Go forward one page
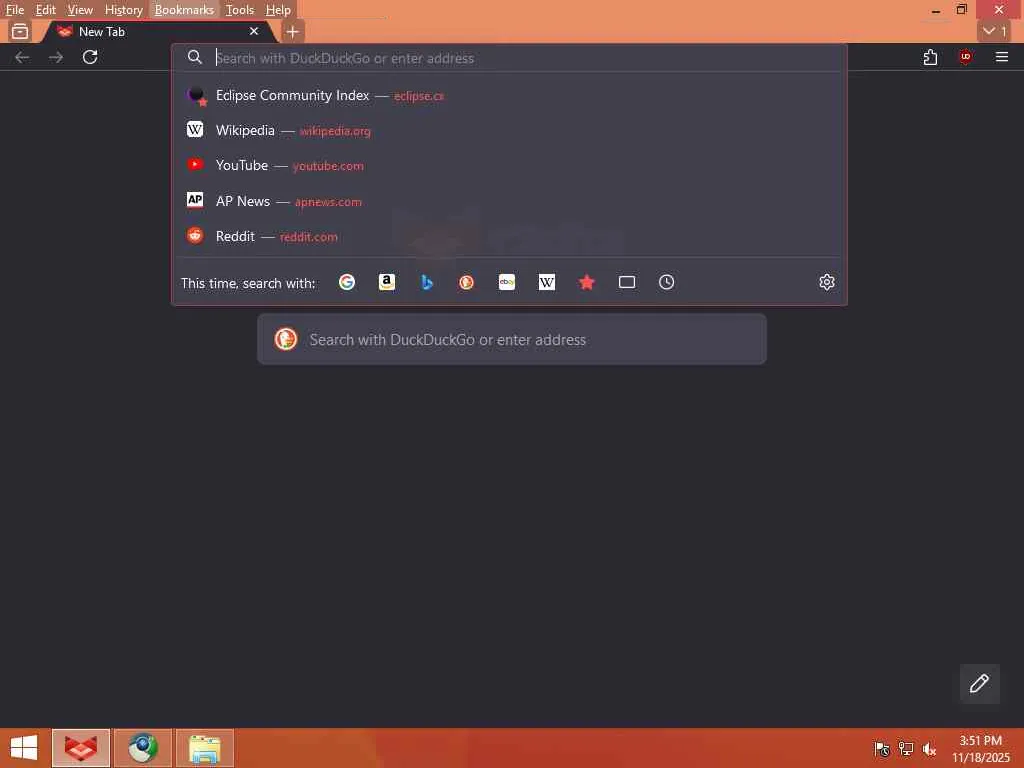 pyautogui.click(x=56, y=57)
